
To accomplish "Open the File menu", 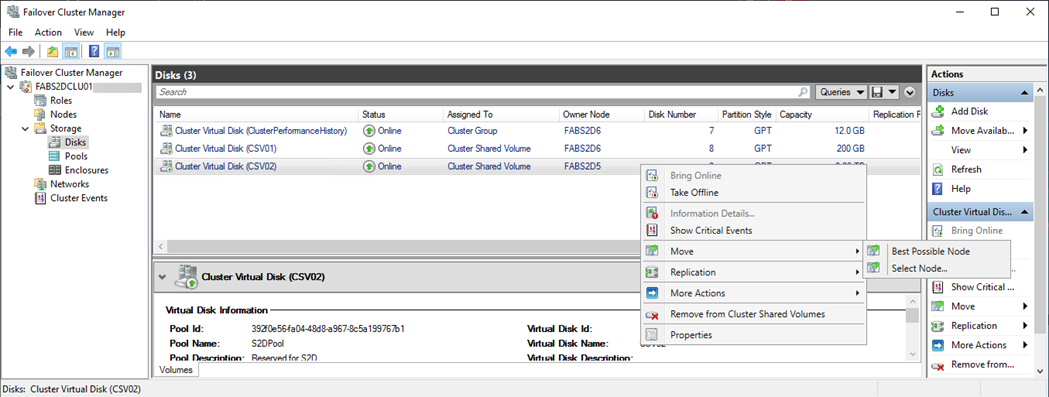I will [x=15, y=32].
